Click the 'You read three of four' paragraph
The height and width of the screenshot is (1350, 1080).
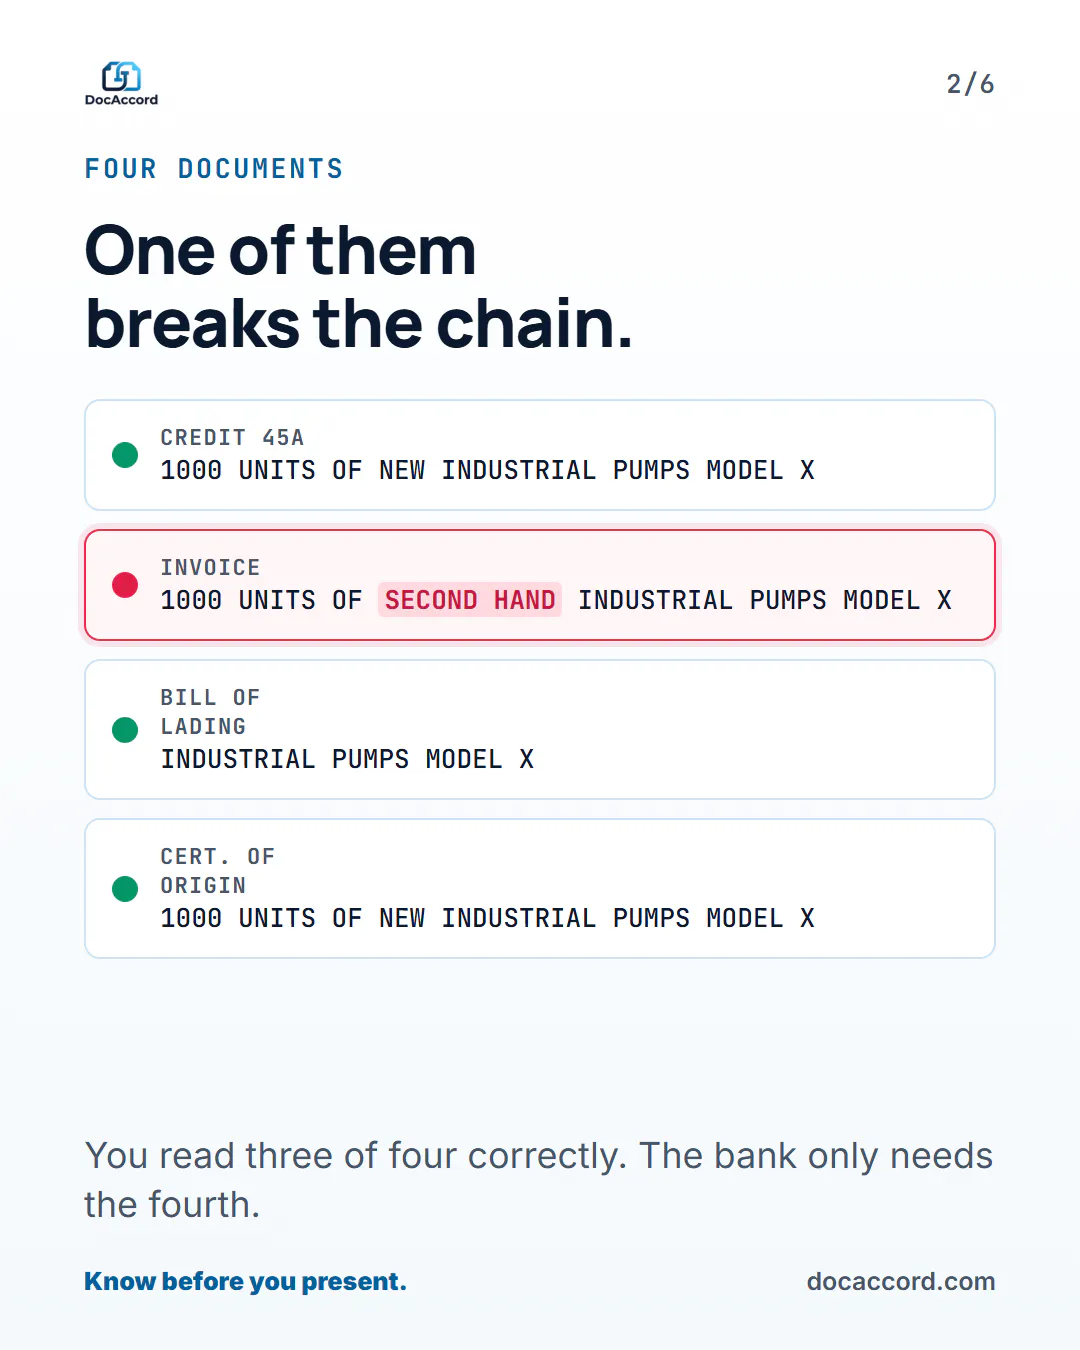539,1180
